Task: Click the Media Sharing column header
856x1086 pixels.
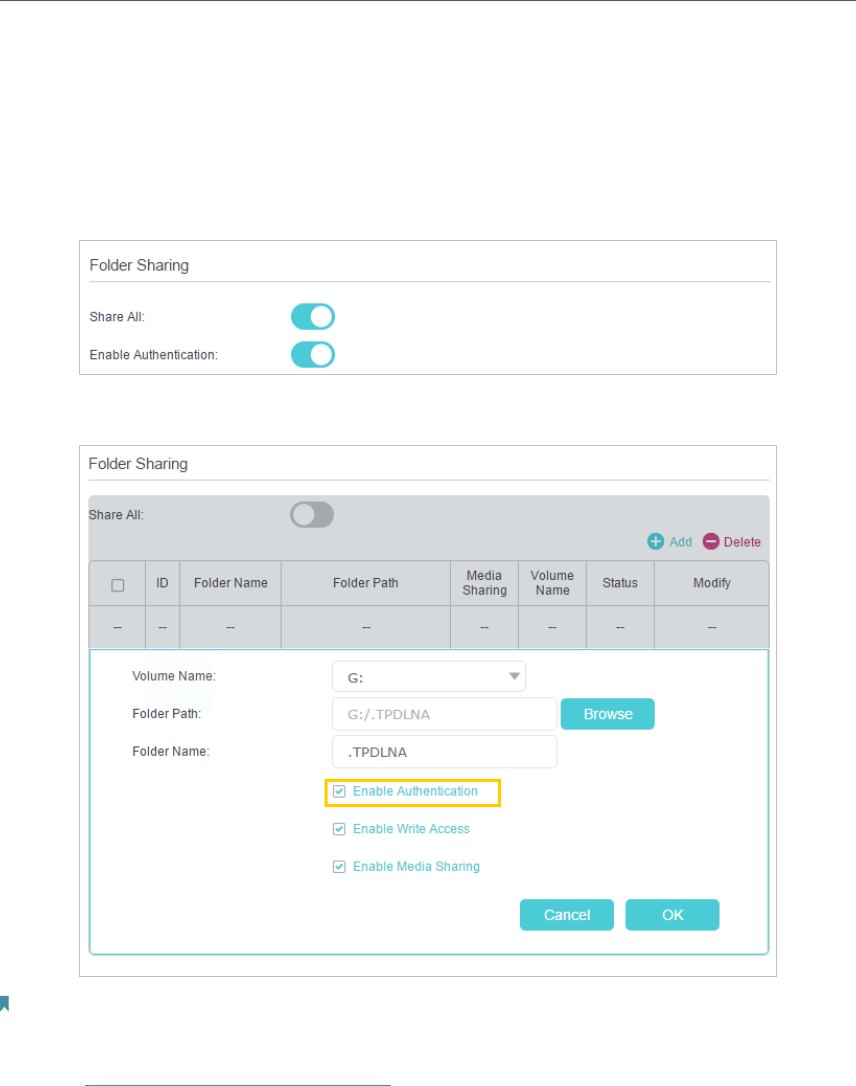Action: (484, 583)
